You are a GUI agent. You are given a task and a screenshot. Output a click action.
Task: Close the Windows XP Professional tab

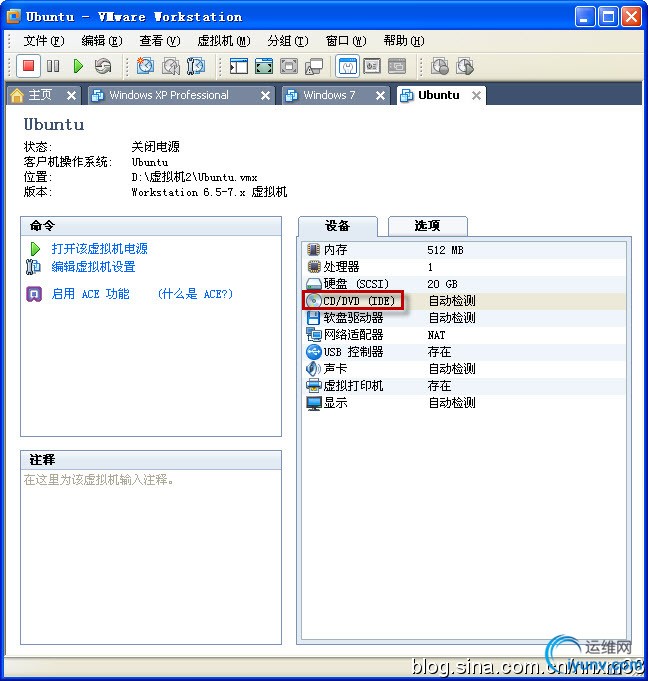tap(265, 96)
